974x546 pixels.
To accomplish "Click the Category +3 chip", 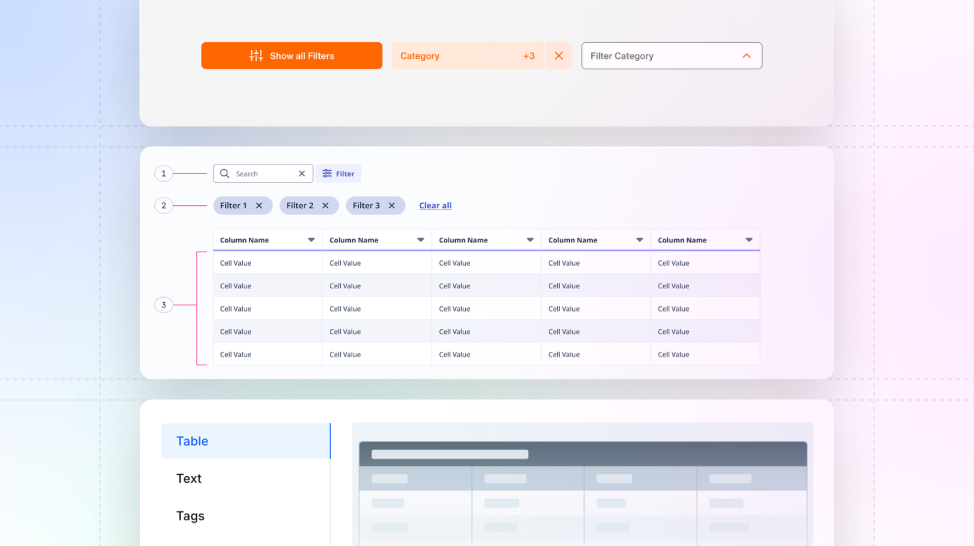I will pyautogui.click(x=468, y=56).
